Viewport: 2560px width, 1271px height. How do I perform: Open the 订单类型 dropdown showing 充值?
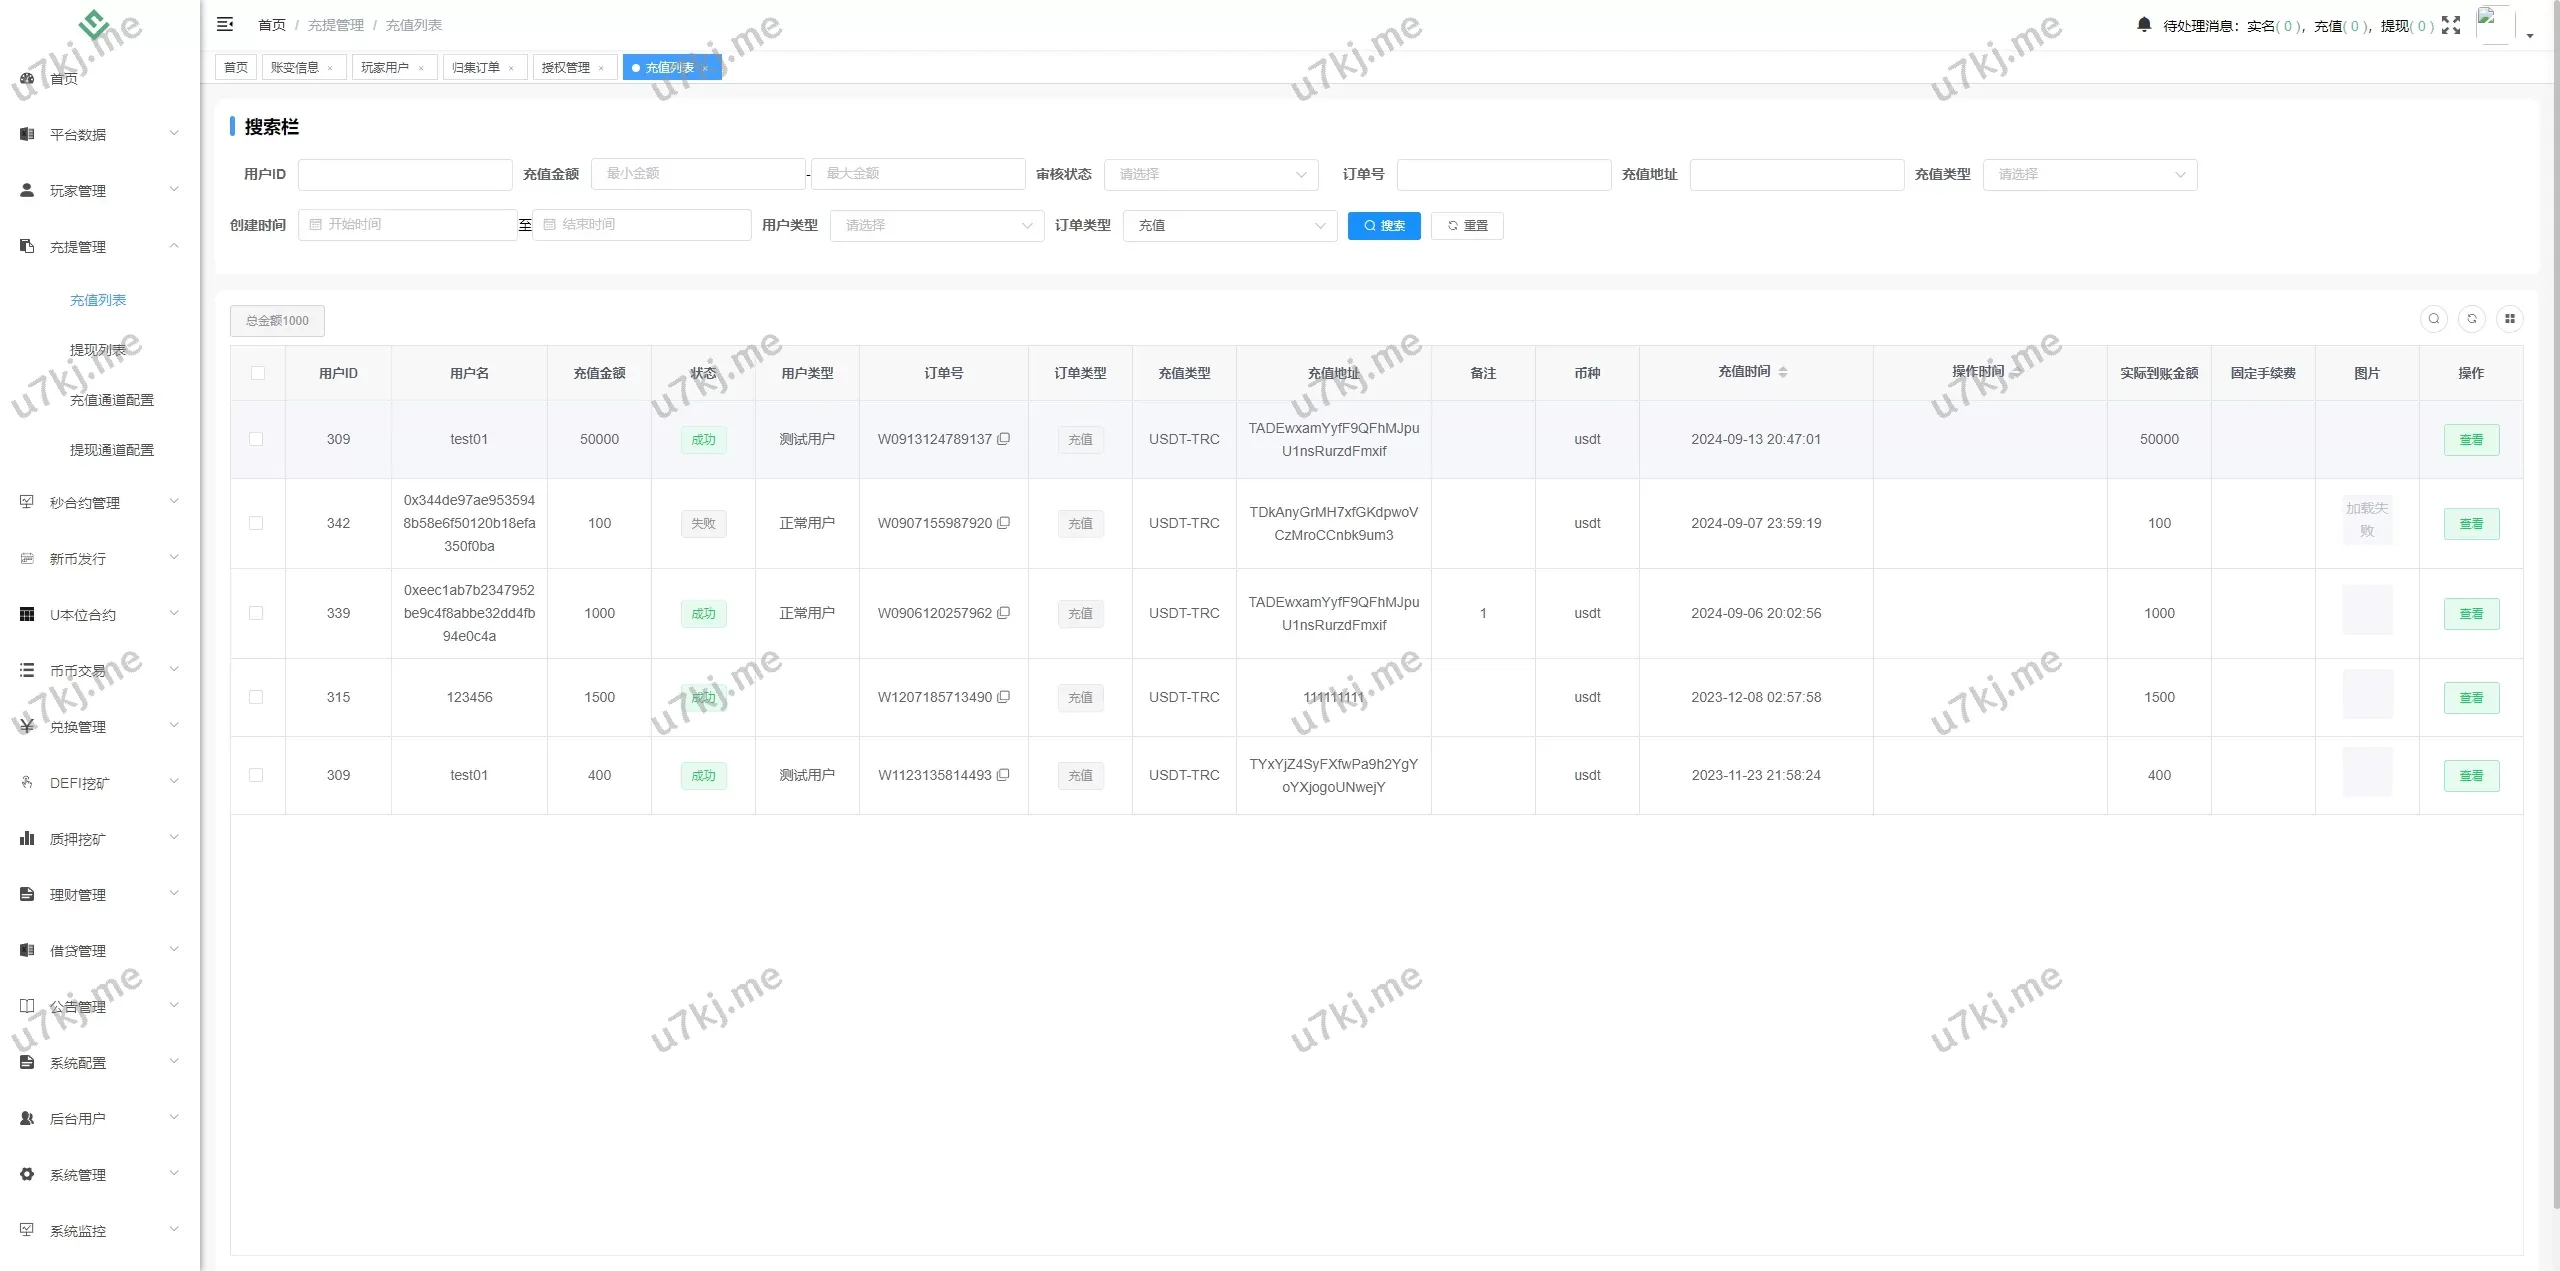tap(1229, 226)
